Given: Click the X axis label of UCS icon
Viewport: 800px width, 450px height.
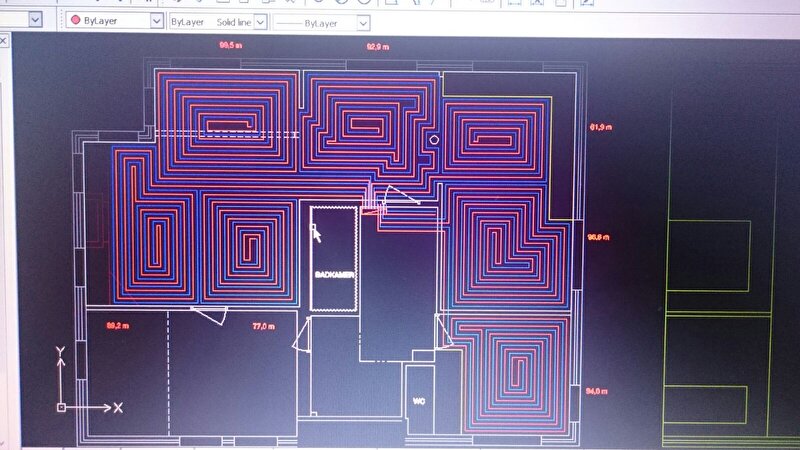Looking at the screenshot, I should [x=118, y=408].
